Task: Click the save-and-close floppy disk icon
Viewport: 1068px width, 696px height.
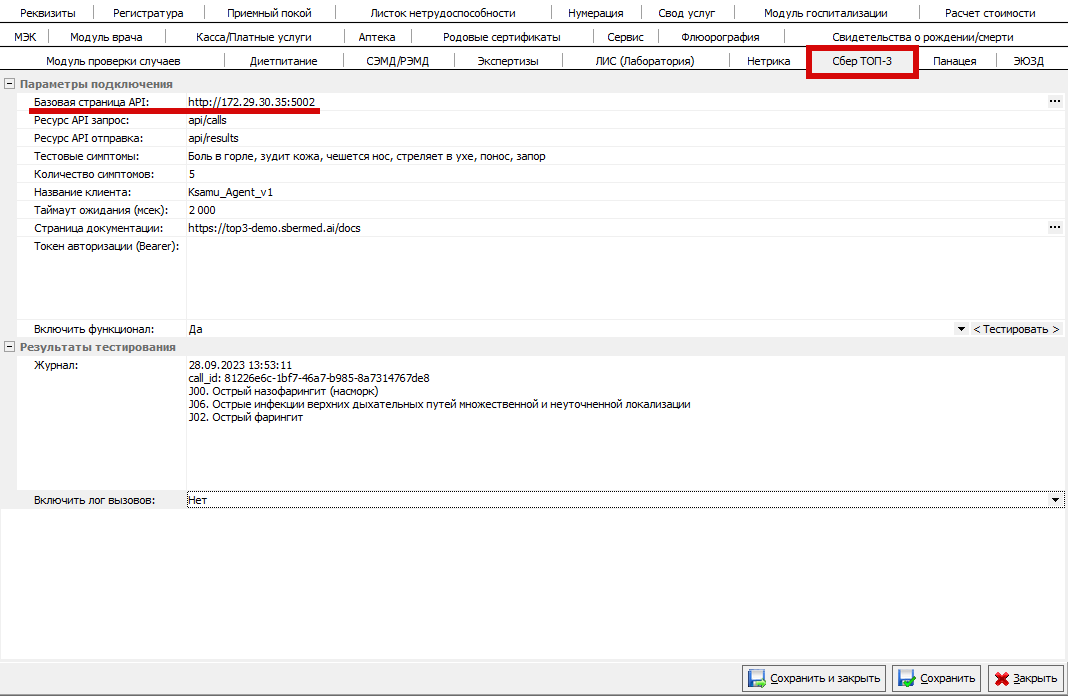Action: tap(757, 679)
